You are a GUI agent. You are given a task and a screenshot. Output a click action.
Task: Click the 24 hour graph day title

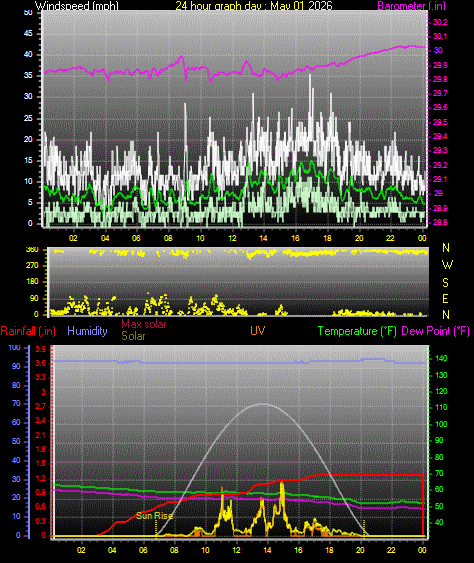pyautogui.click(x=254, y=6)
